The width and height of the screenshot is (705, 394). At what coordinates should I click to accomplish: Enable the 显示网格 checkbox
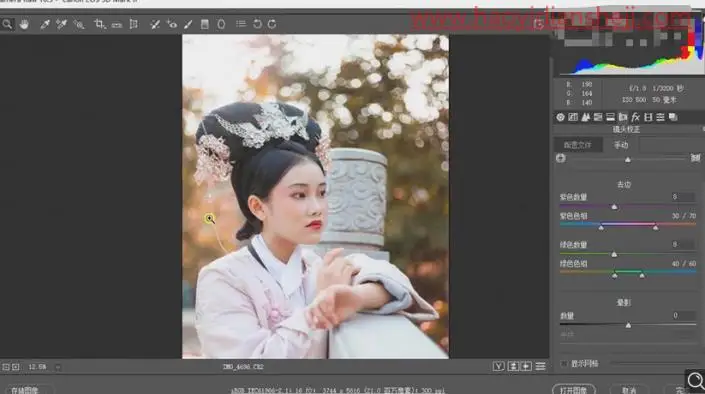pos(564,363)
